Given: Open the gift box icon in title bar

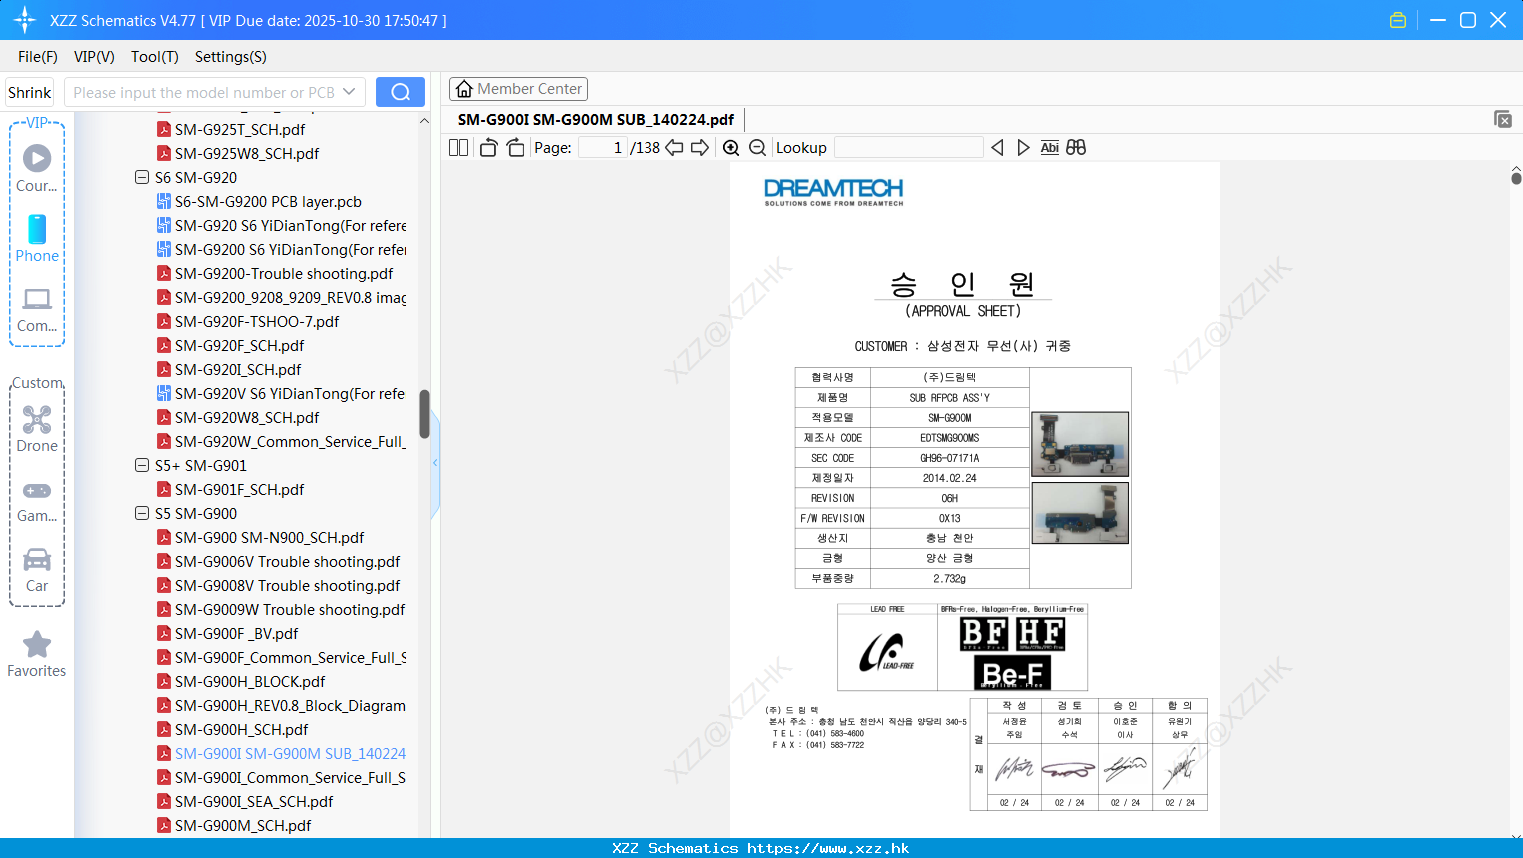Looking at the screenshot, I should point(1398,20).
